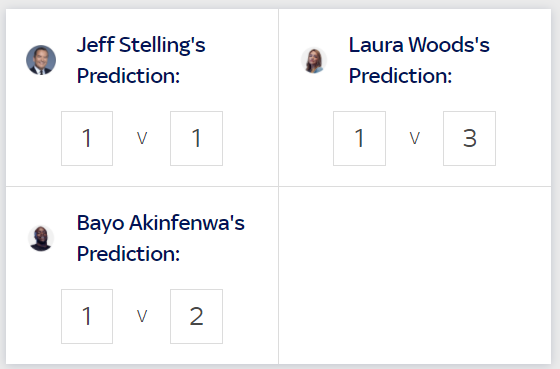The width and height of the screenshot is (560, 369).
Task: Click the 'v' between Bayo Akinfenwa's scores
Action: click(x=142, y=316)
